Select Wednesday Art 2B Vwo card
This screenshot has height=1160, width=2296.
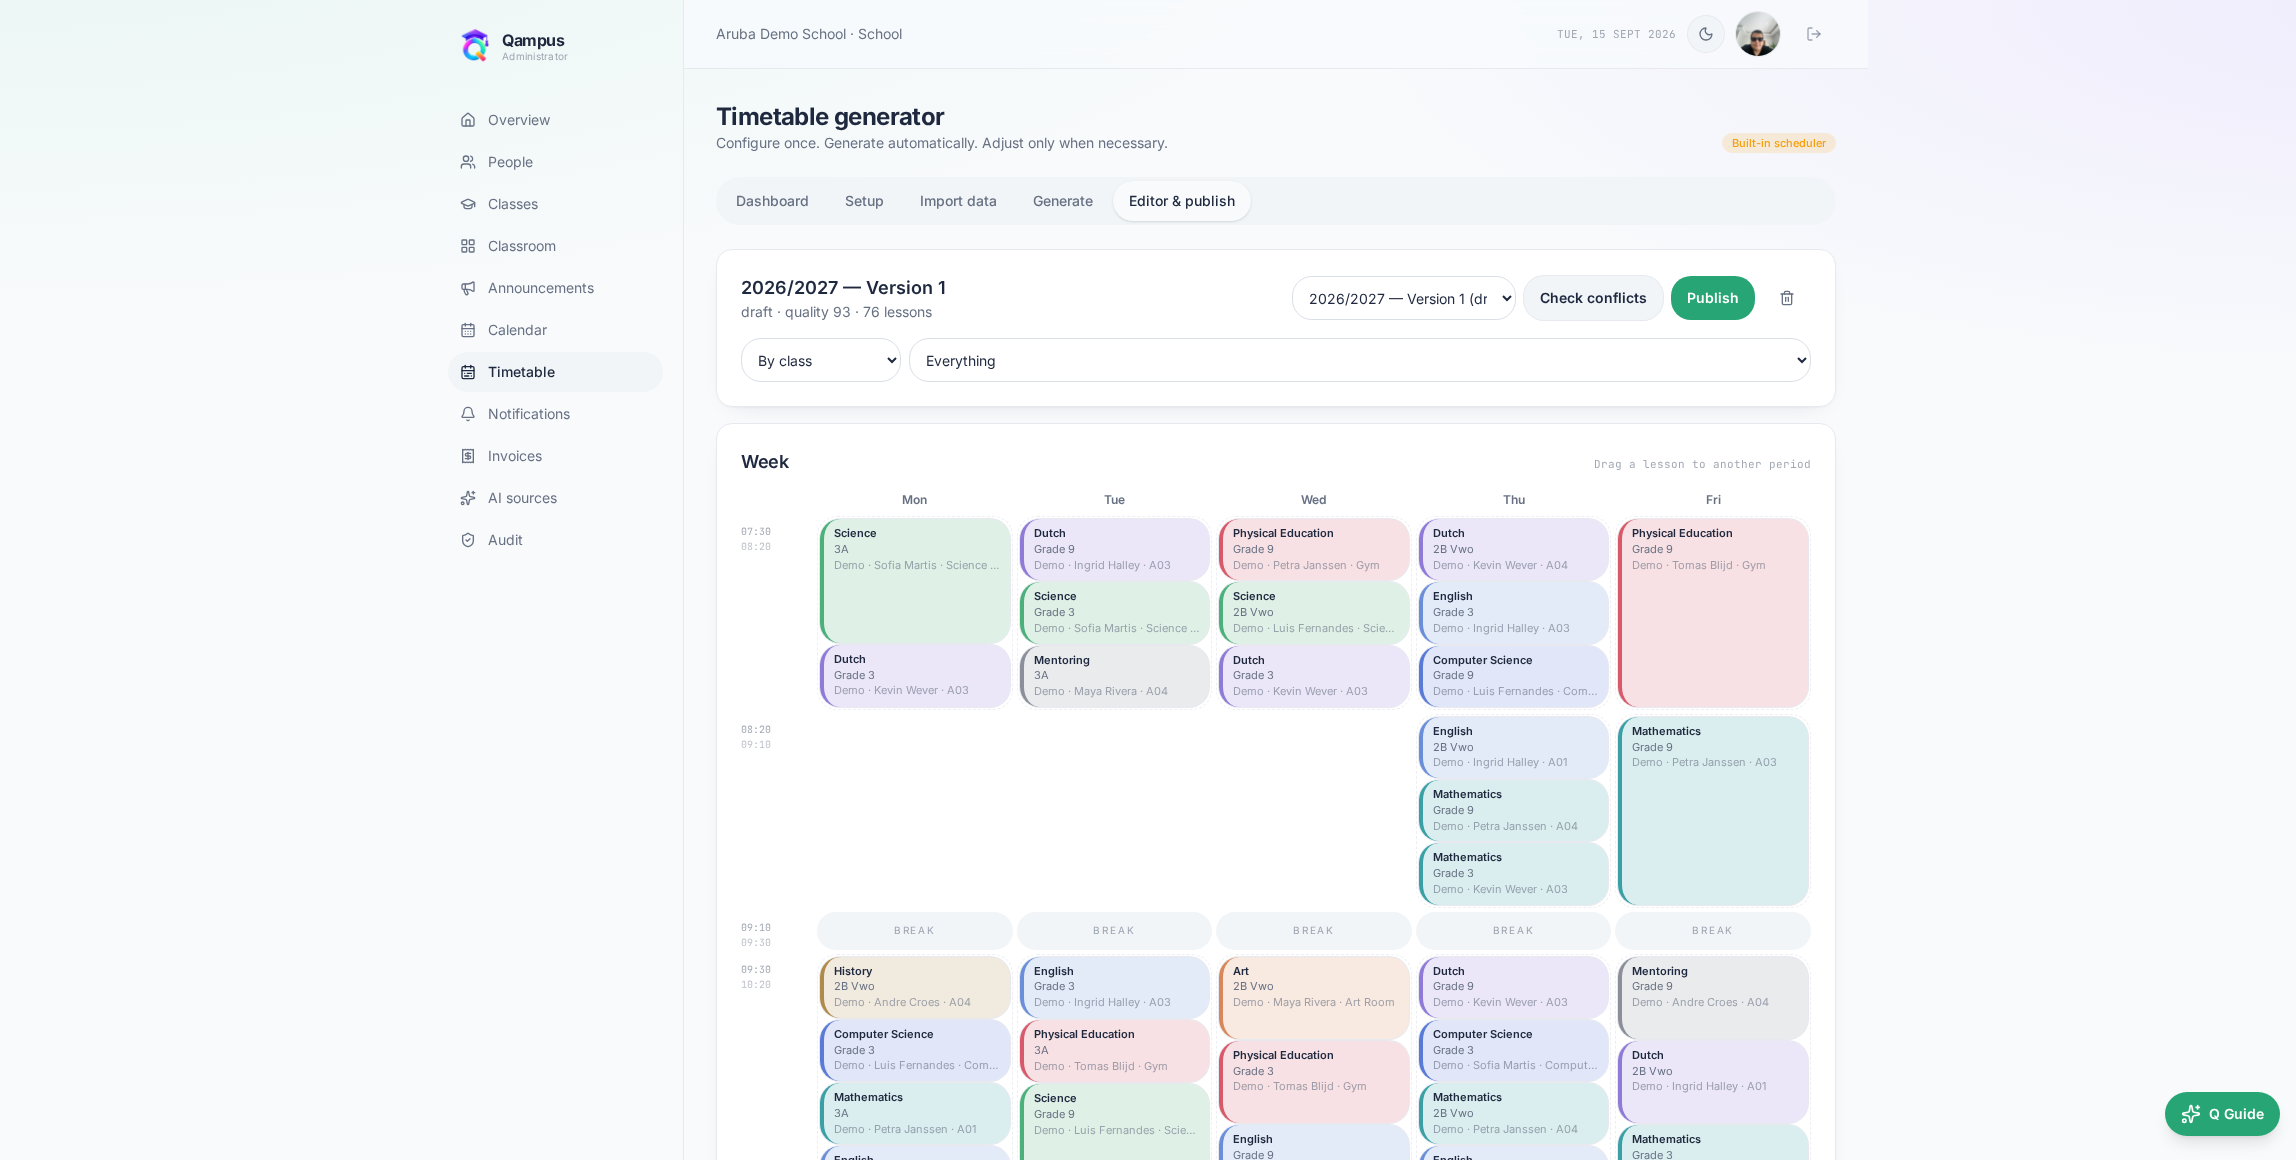(1314, 997)
